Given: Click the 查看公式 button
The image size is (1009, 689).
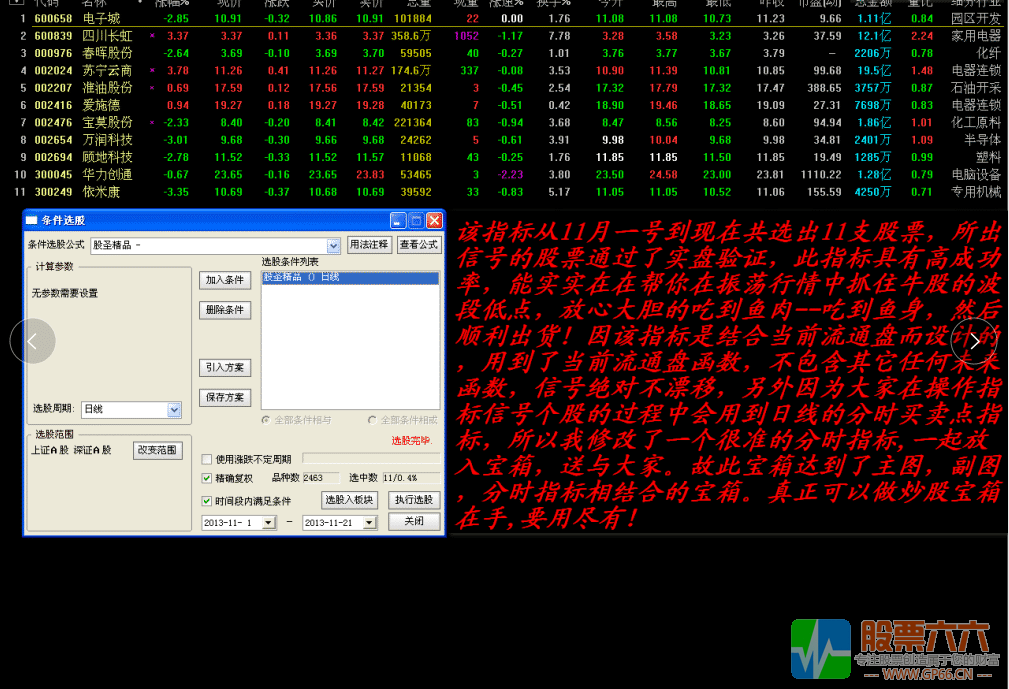Looking at the screenshot, I should (419, 244).
